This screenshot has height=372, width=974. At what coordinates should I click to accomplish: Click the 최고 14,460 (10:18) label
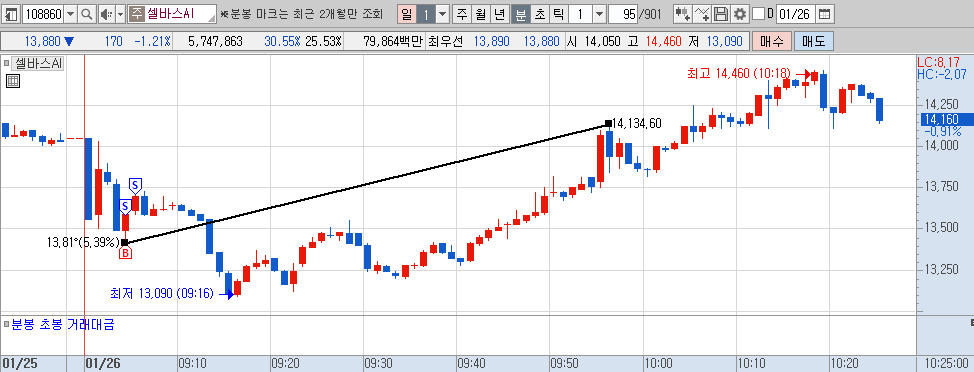tap(739, 73)
